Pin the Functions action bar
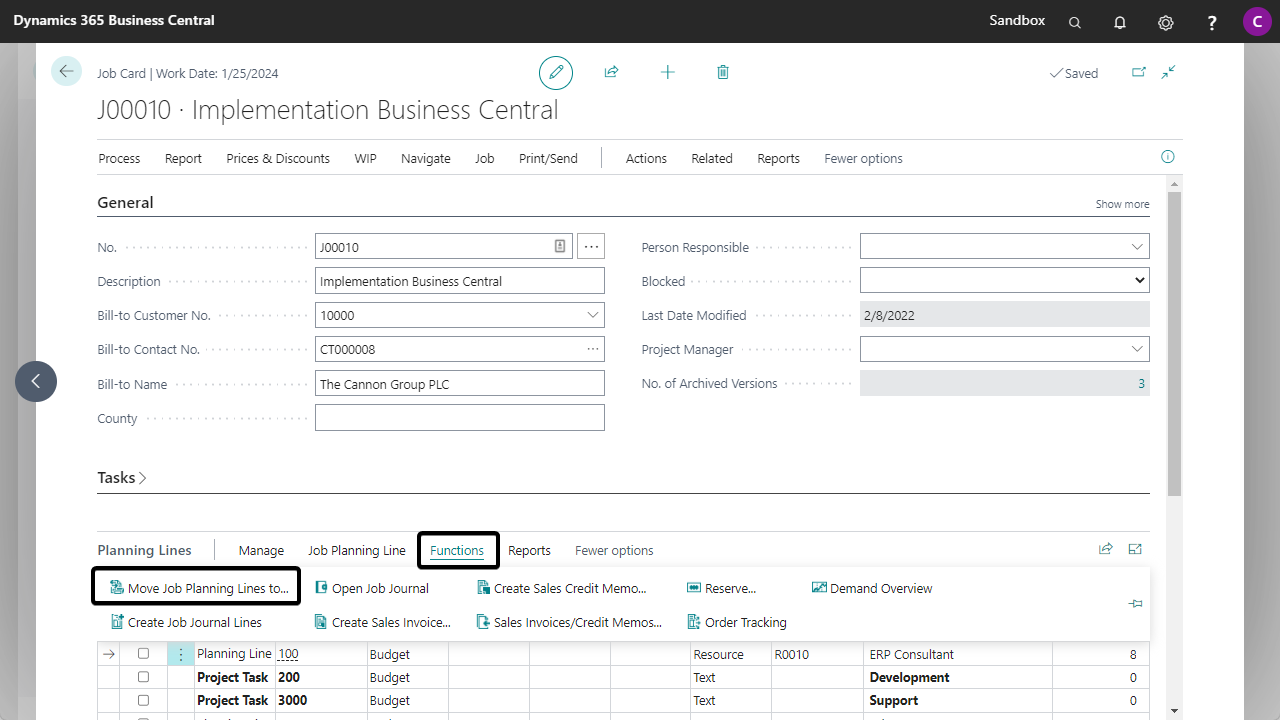Image resolution: width=1280 pixels, height=720 pixels. pos(1135,604)
